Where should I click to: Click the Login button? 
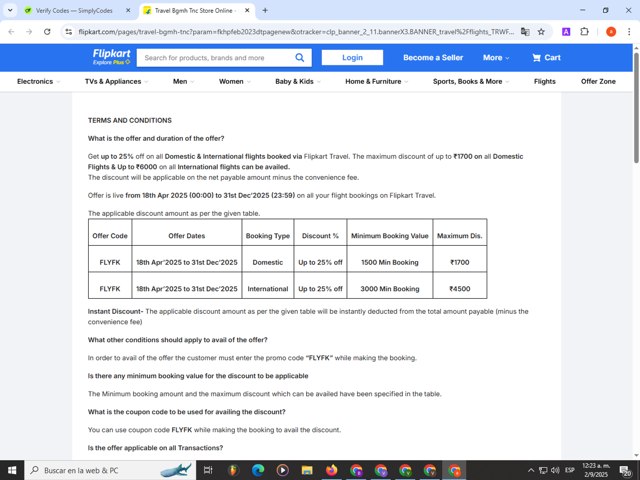tap(352, 58)
